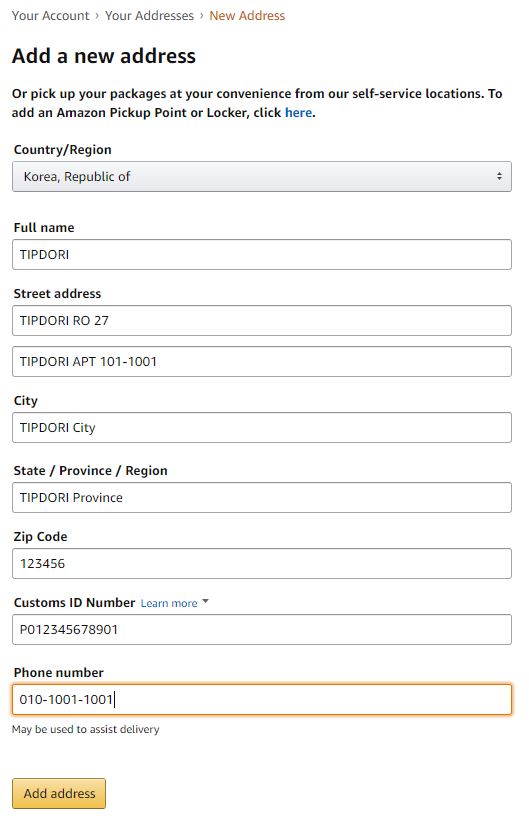Click the Phone number field 010-1001-1001
The height and width of the screenshot is (831, 529).
pos(262,700)
